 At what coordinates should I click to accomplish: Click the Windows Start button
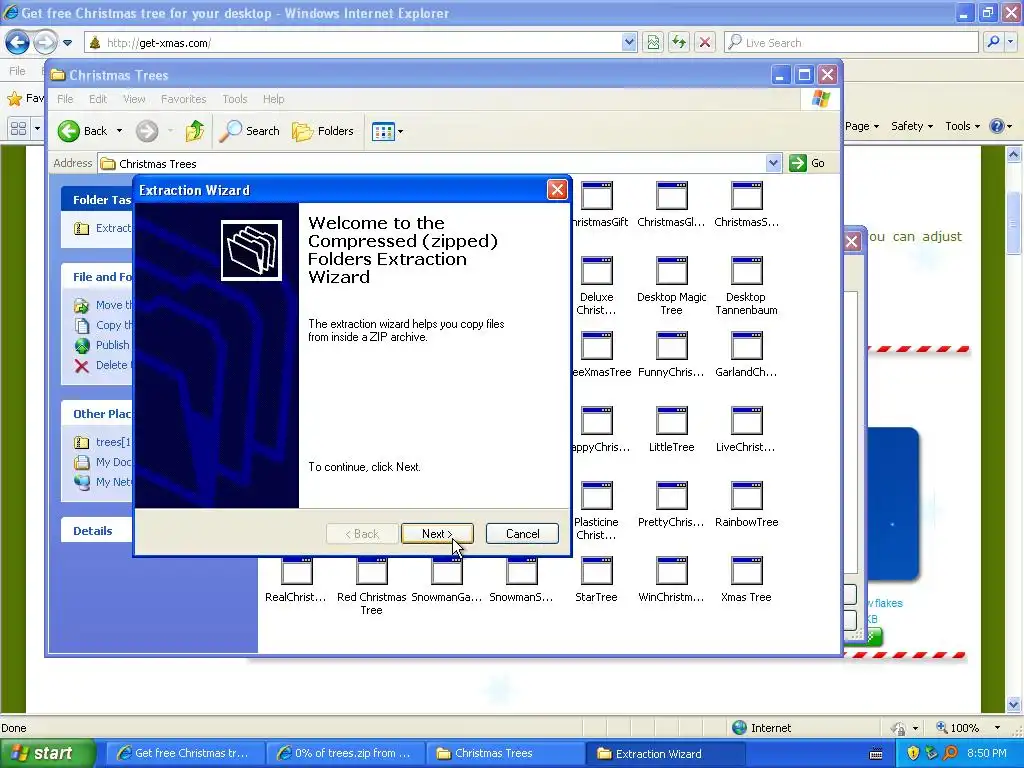47,754
